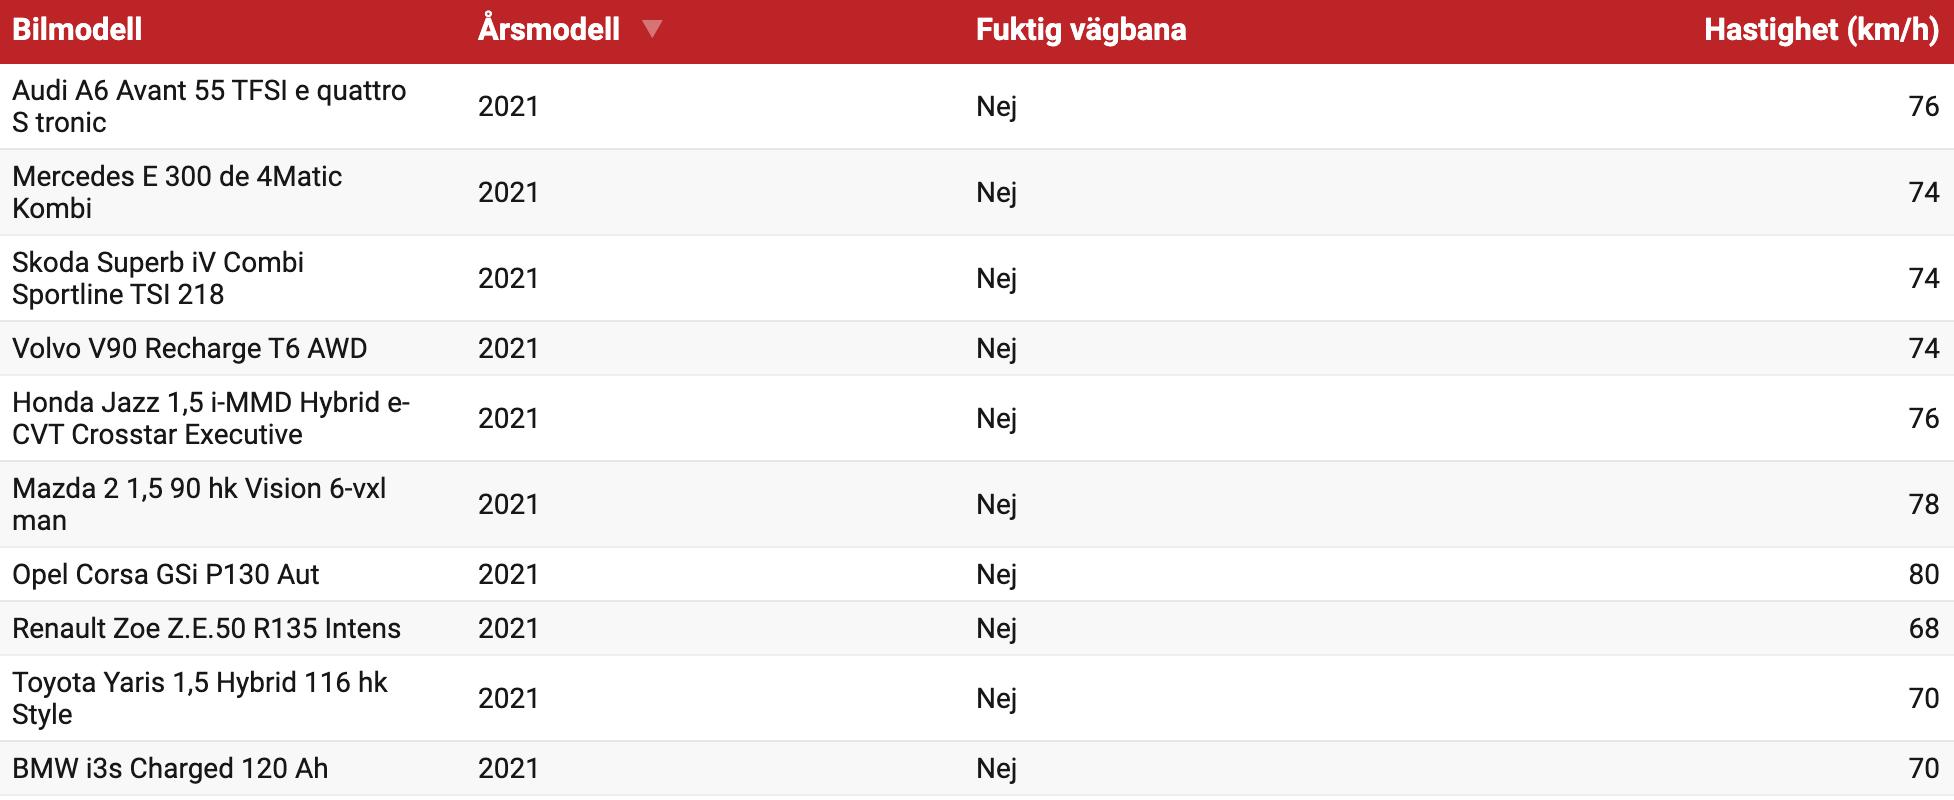
Task: Sort by Hastighet (km/h) column header
Action: pyautogui.click(x=1822, y=29)
